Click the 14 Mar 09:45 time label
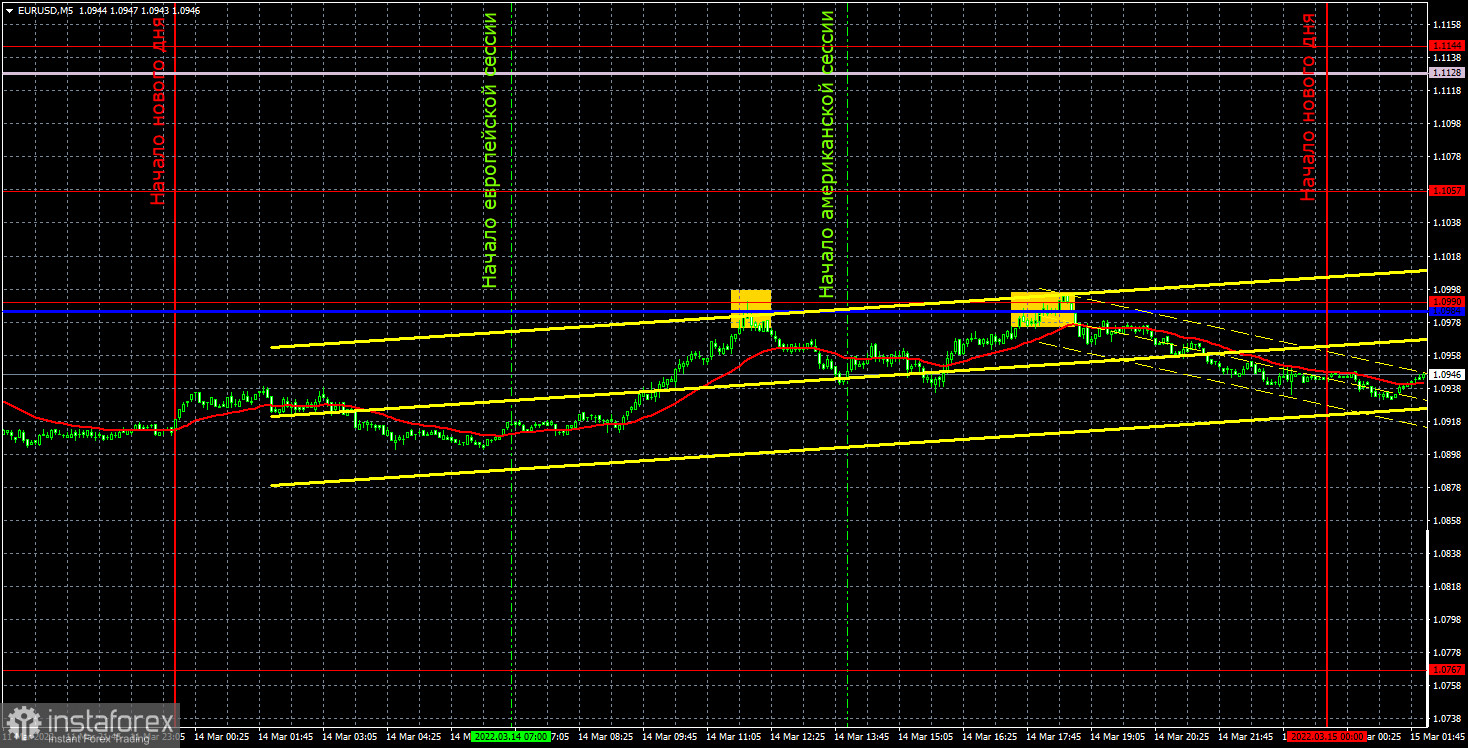The width and height of the screenshot is (1468, 748). point(670,737)
